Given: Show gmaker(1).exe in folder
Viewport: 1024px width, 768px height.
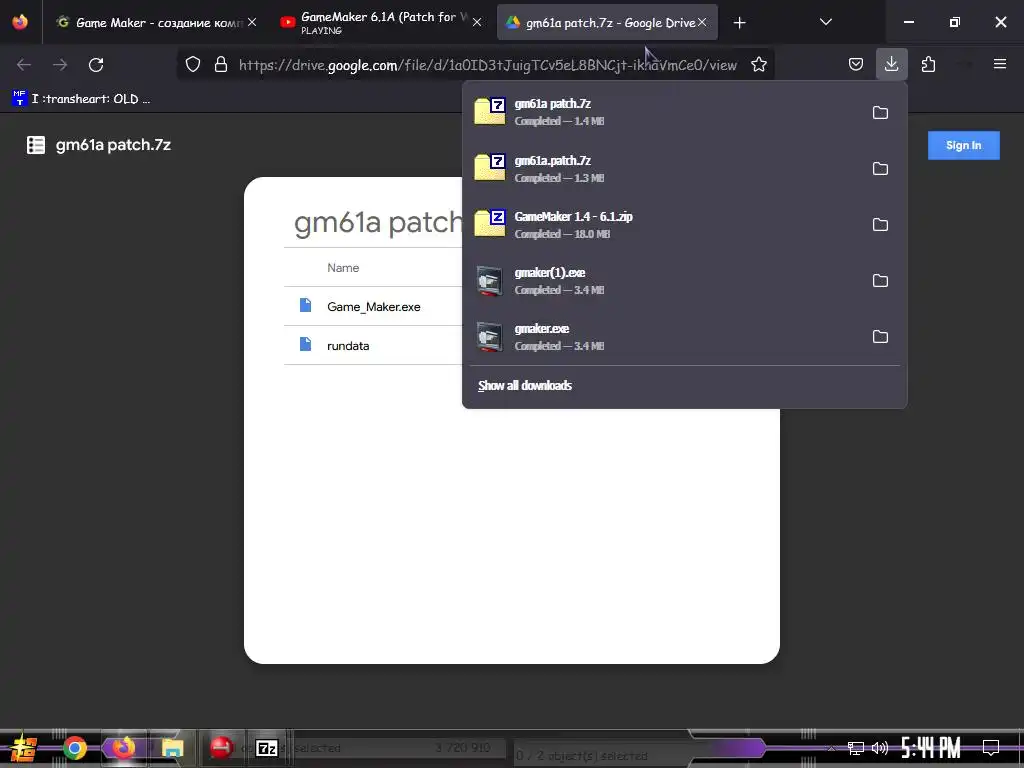Looking at the screenshot, I should (880, 281).
